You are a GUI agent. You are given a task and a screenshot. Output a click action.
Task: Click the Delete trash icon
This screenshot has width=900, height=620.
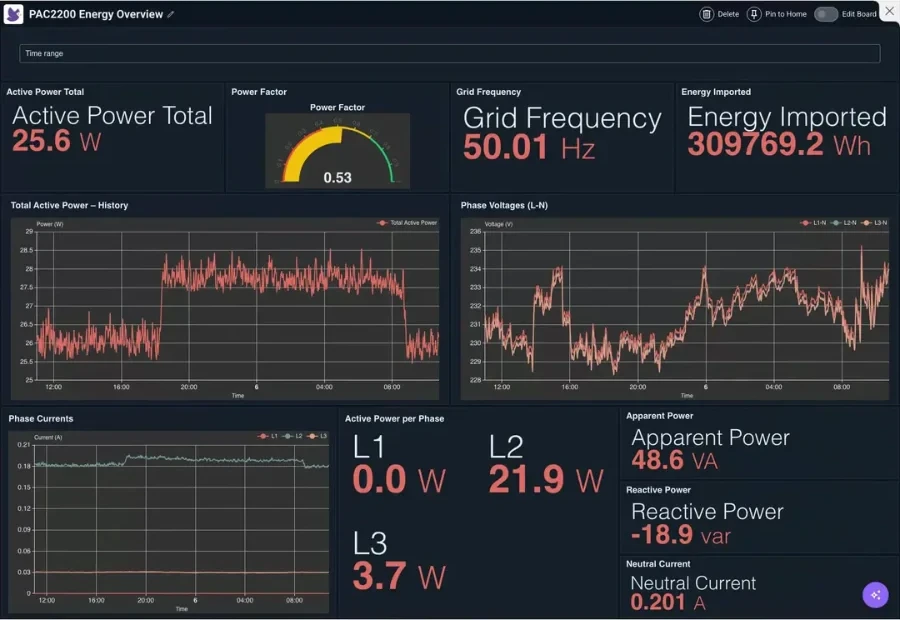coord(706,14)
